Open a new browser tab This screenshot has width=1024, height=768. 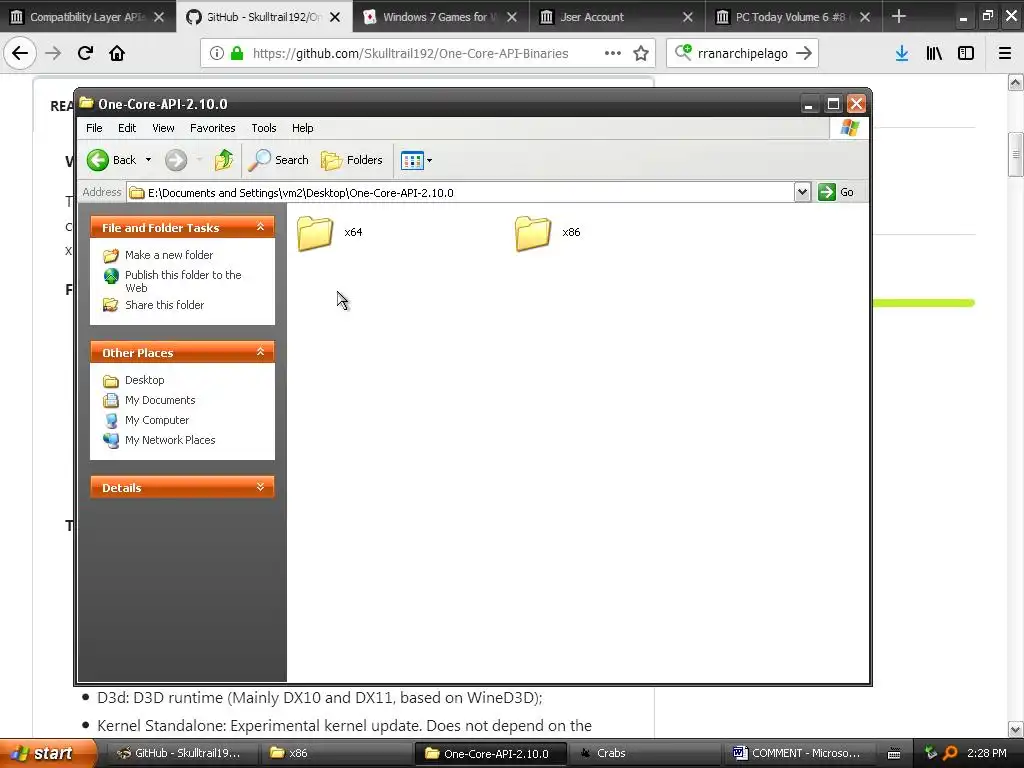[x=899, y=16]
